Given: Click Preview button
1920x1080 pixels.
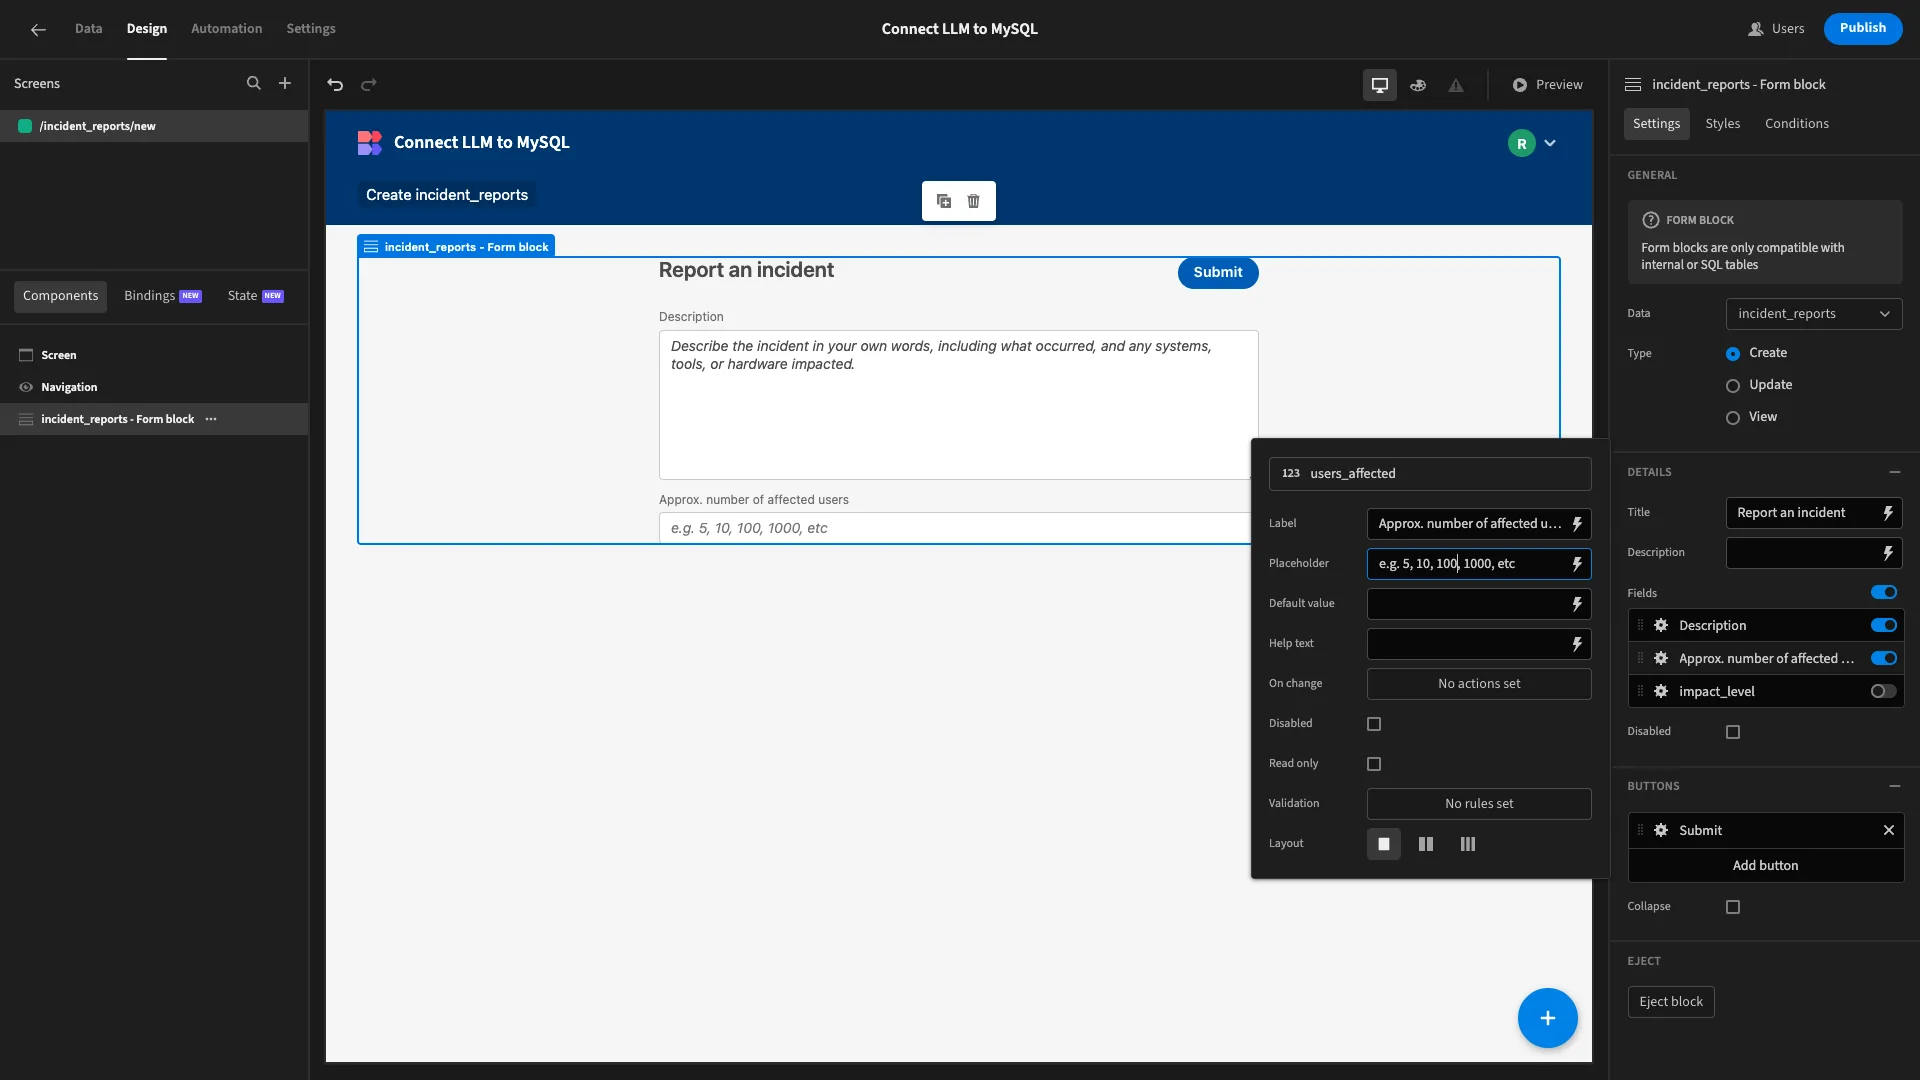Looking at the screenshot, I should click(x=1548, y=85).
